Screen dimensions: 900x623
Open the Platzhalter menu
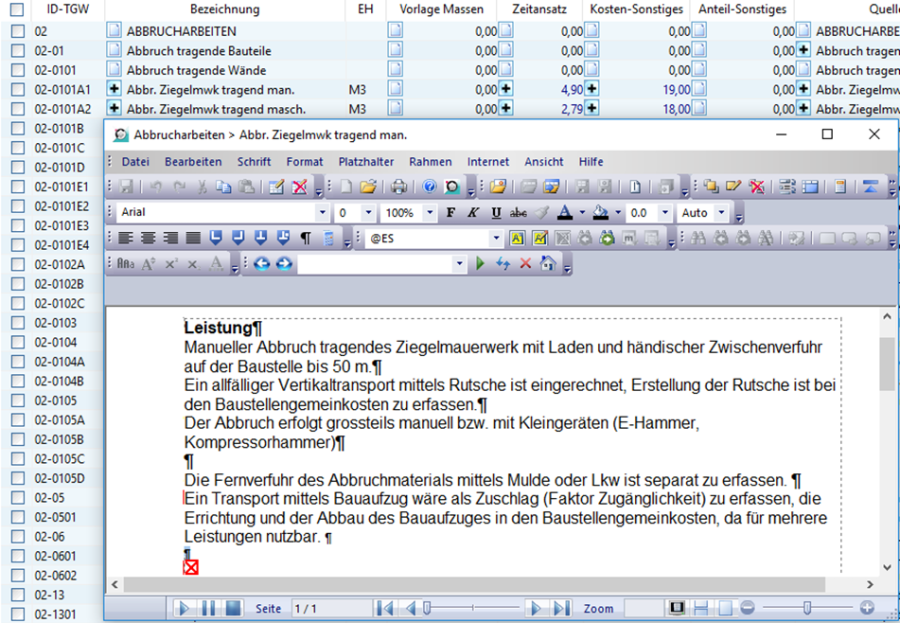coord(366,162)
